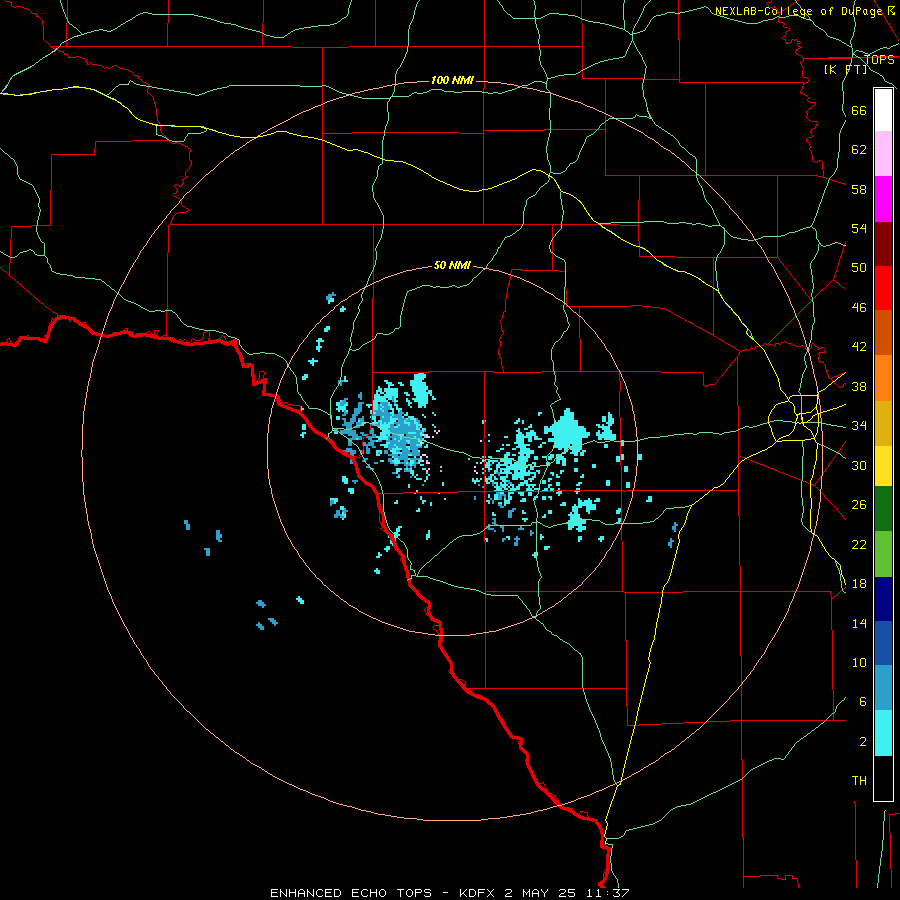The image size is (900, 900).
Task: Click the KDFX station identifier
Action: 478,893
